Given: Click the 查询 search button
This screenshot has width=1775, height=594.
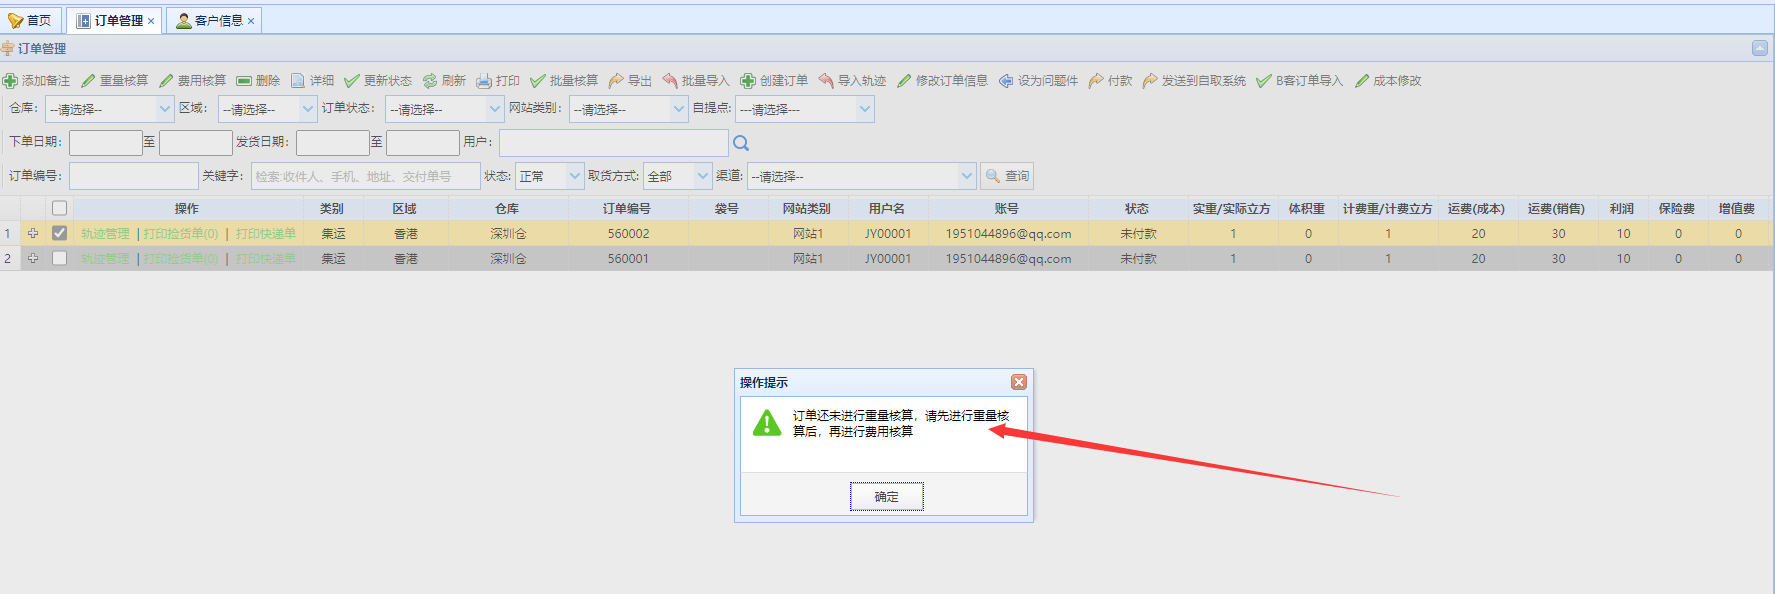Looking at the screenshot, I should 1007,176.
